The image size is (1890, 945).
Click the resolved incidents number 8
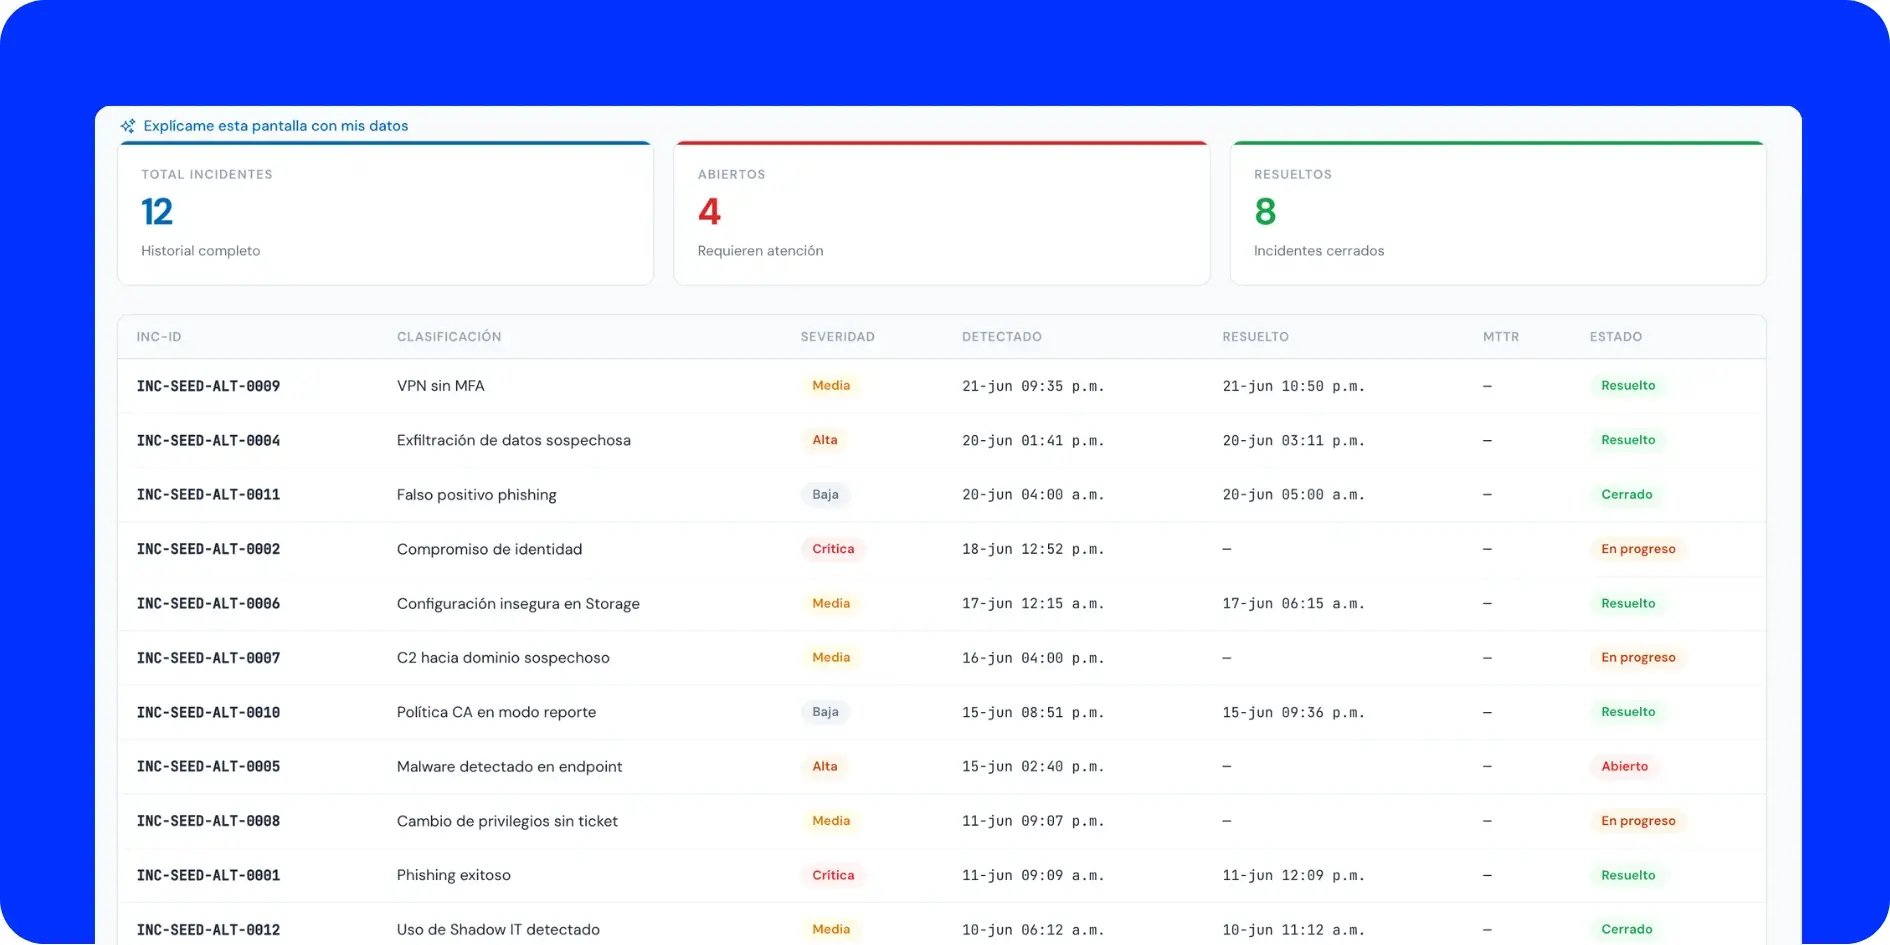1265,212
